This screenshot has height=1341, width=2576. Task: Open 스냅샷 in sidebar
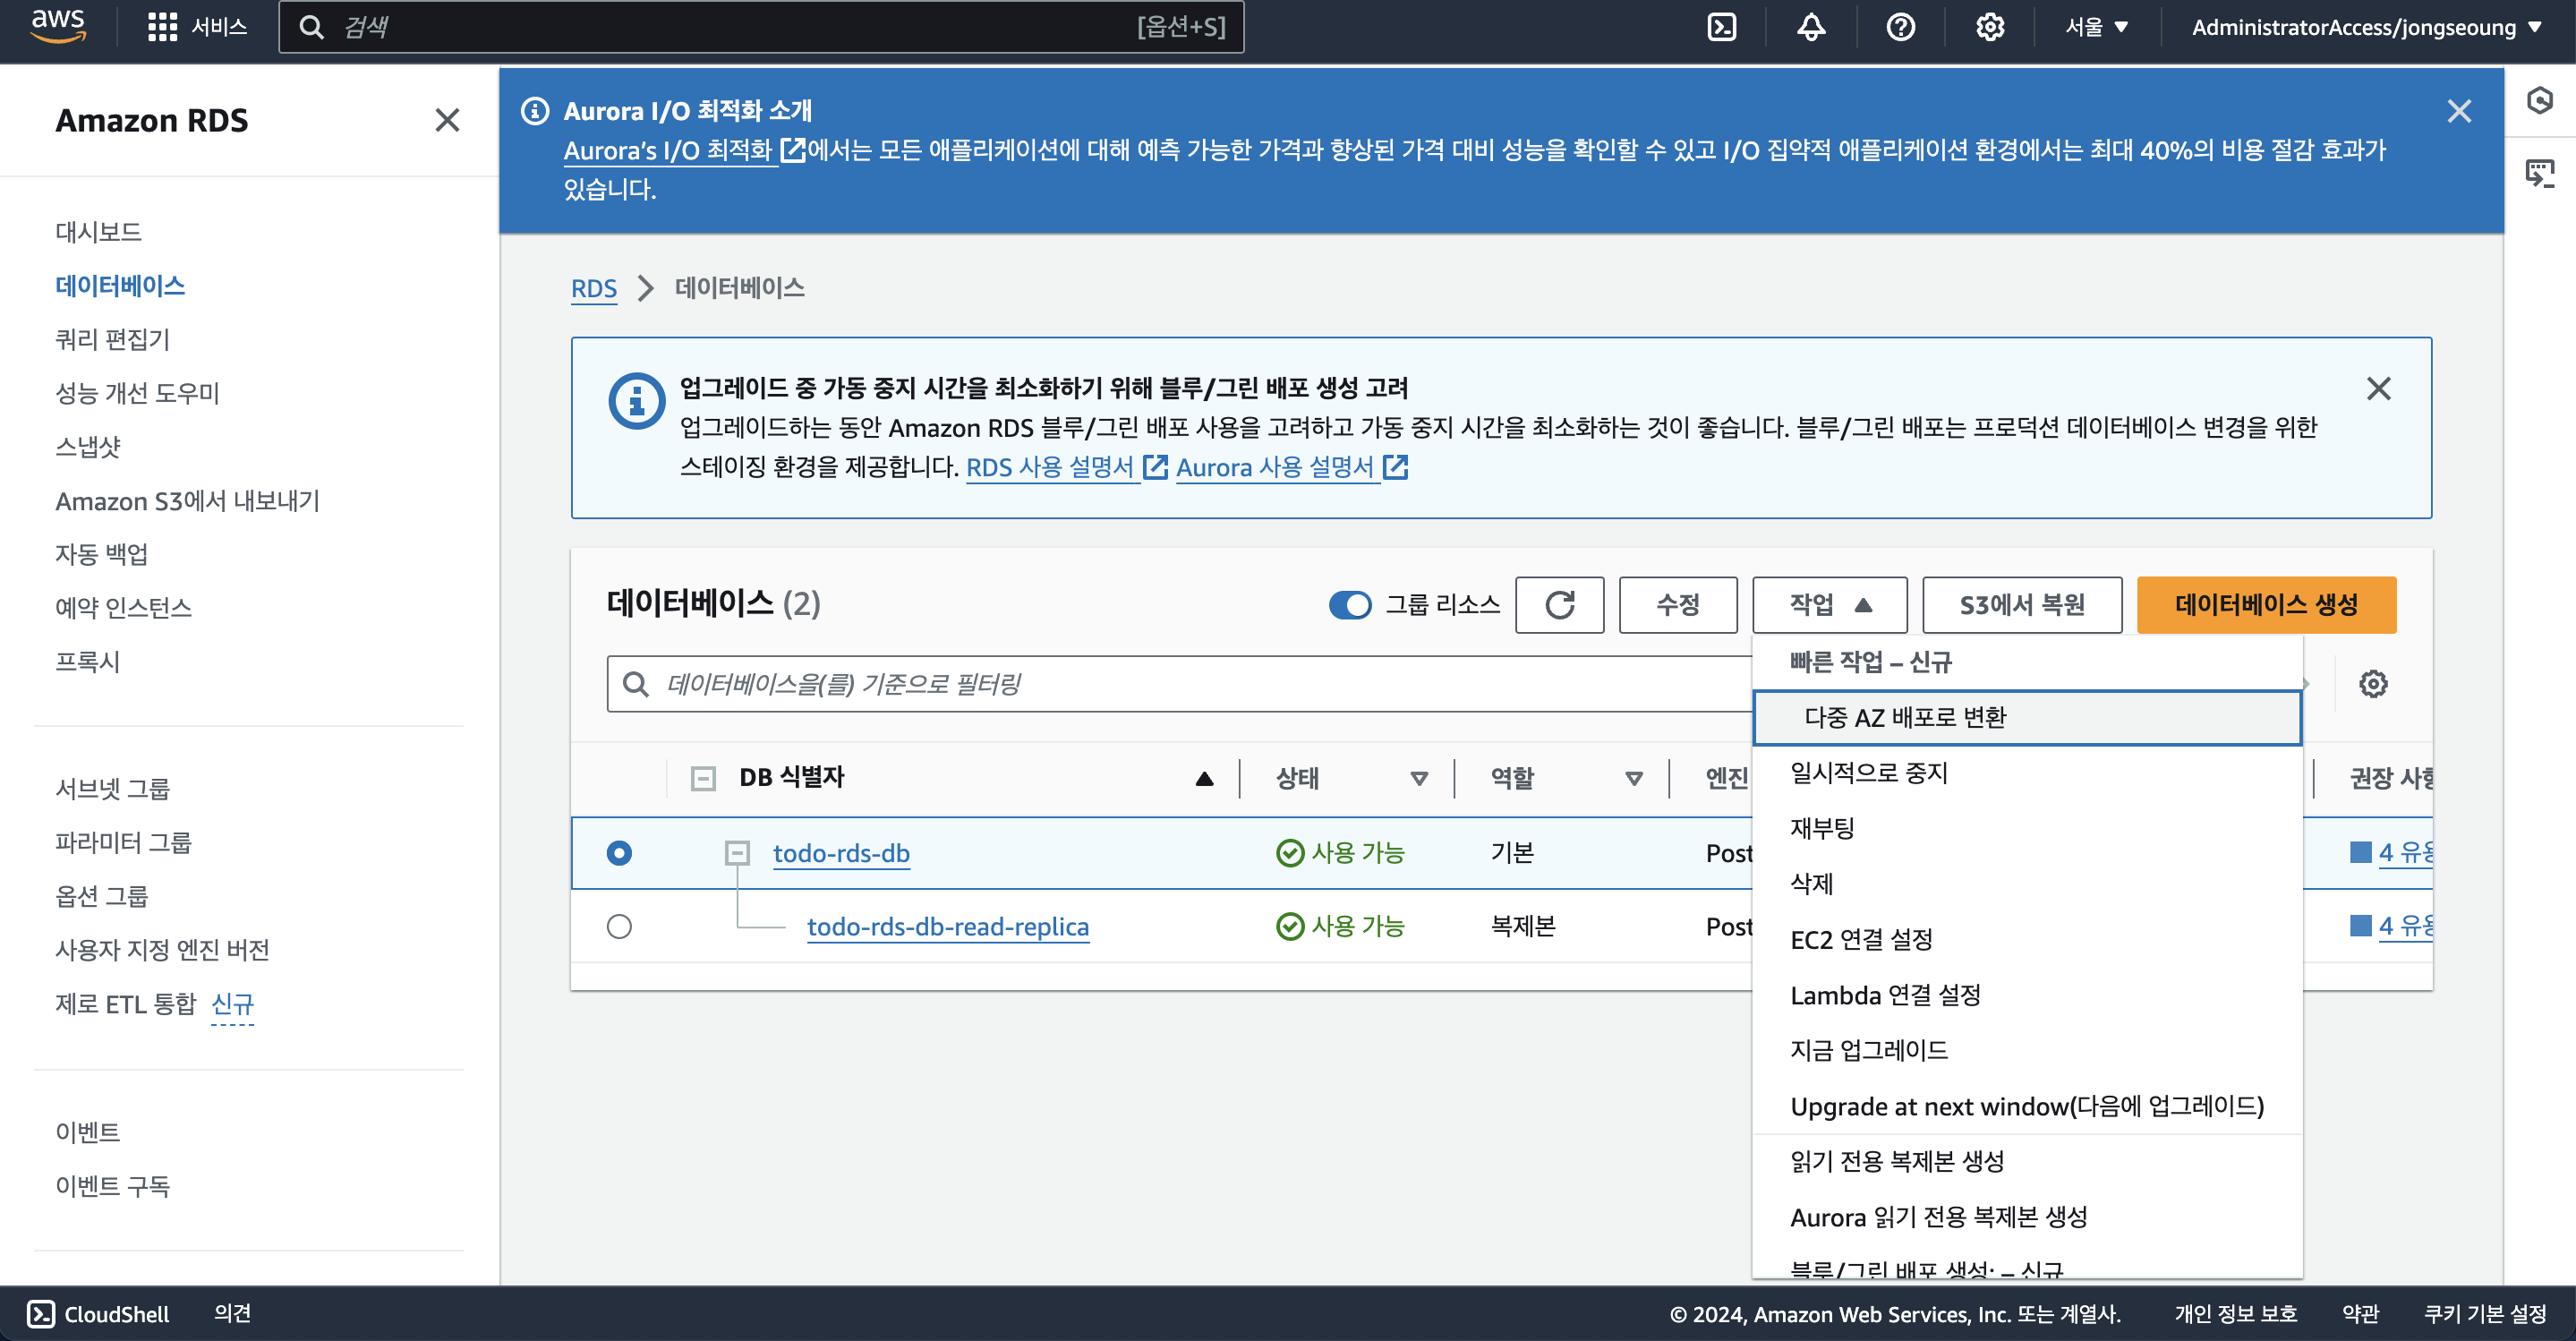pyautogui.click(x=88, y=446)
